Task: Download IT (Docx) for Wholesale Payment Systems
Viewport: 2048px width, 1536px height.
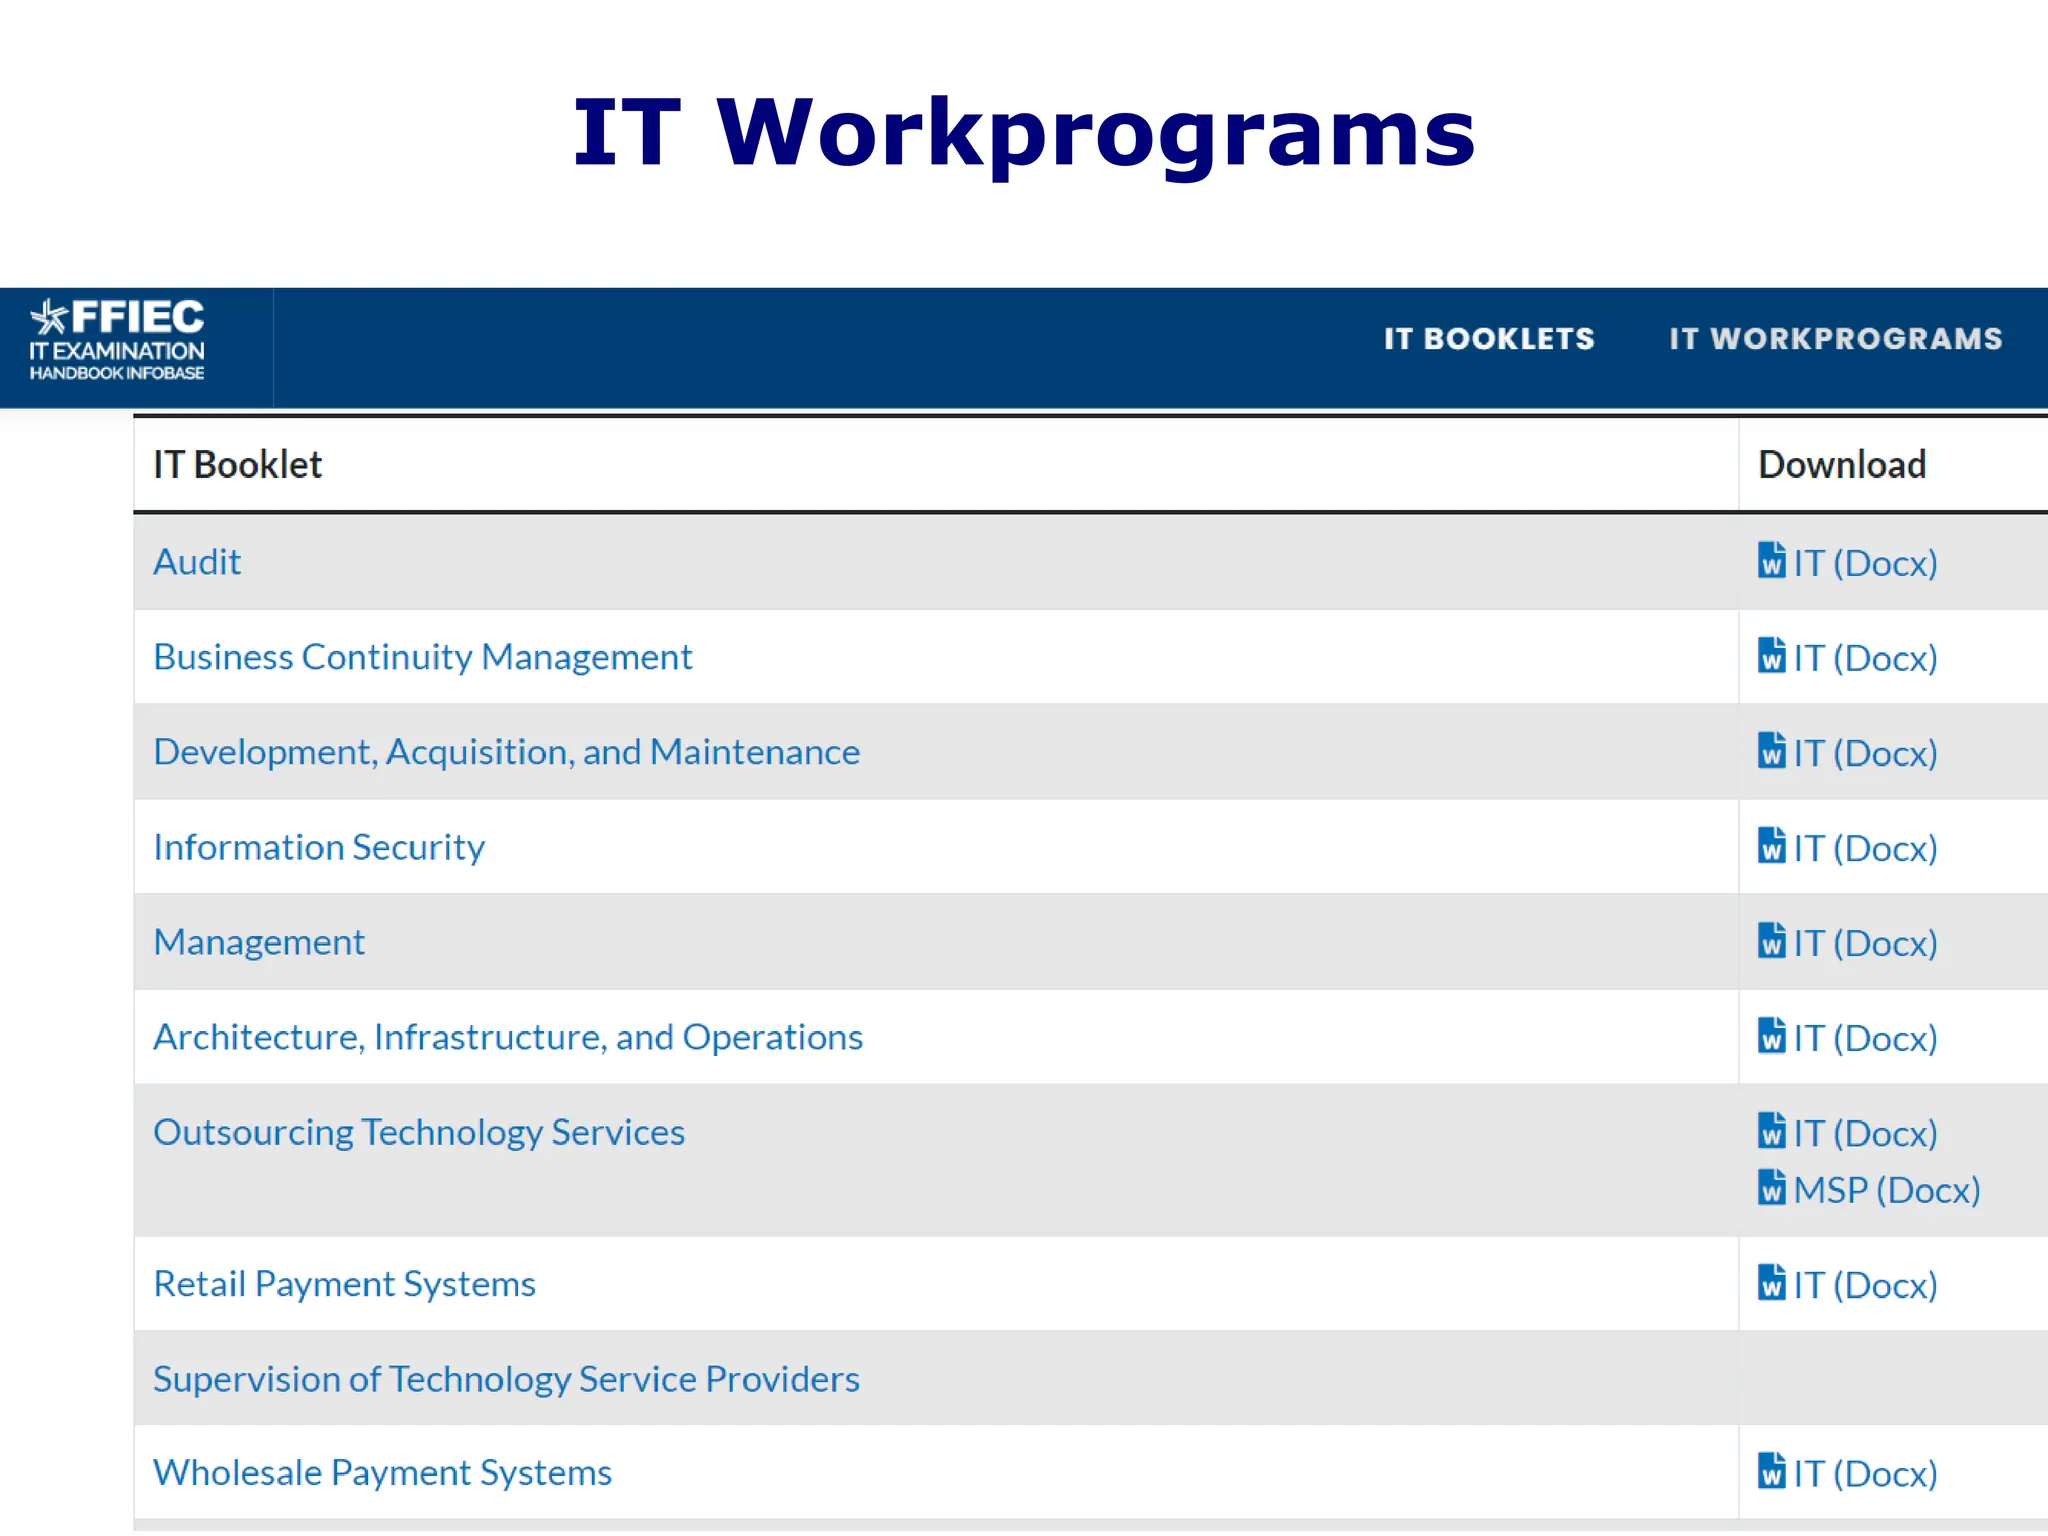Action: [1865, 1474]
